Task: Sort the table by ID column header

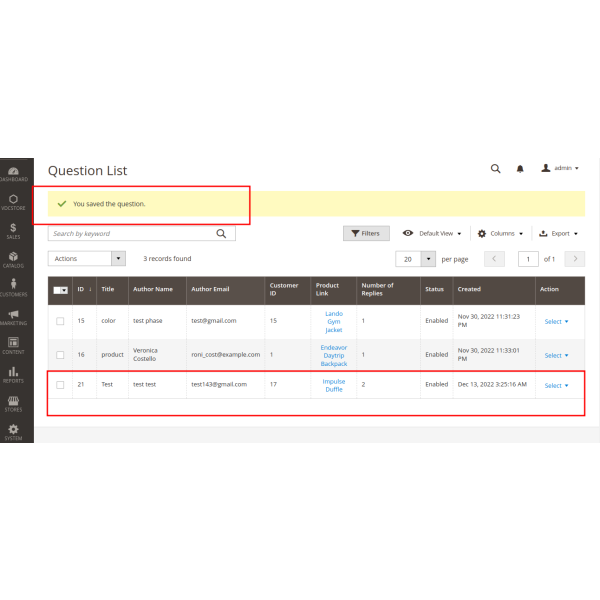Action: tap(82, 289)
